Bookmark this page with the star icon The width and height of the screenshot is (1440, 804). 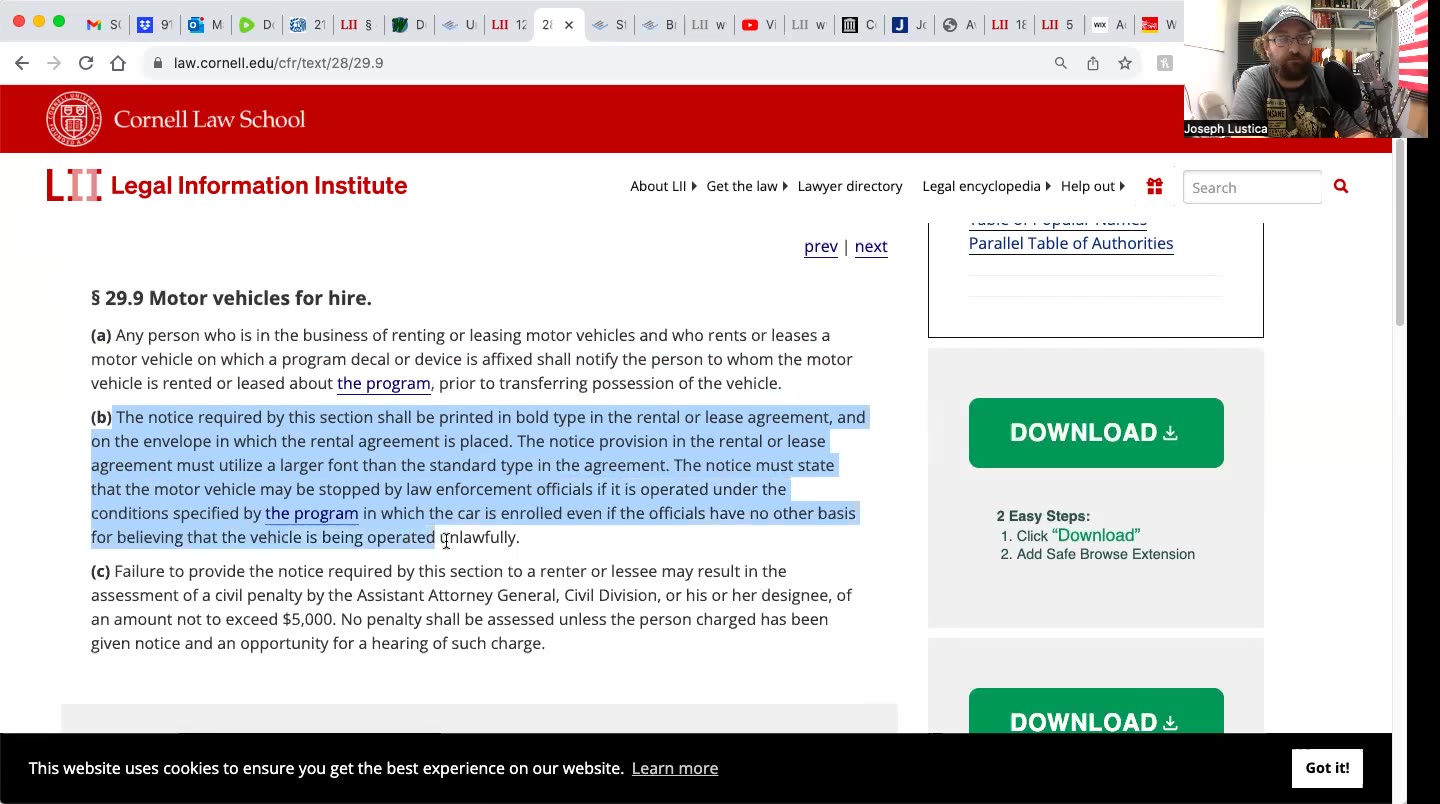pyautogui.click(x=1125, y=63)
